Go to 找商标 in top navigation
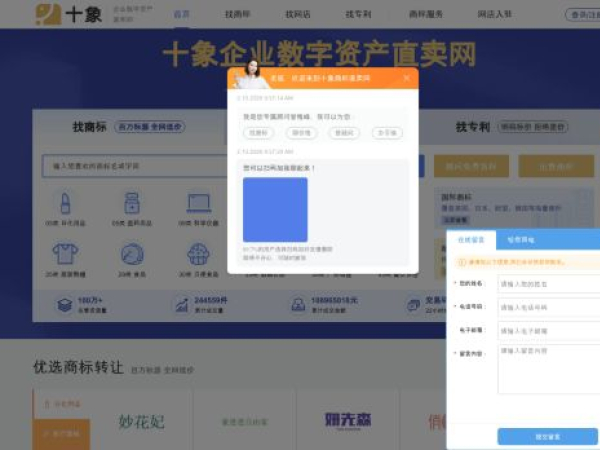Screen dimensions: 600x450 pos(237,15)
